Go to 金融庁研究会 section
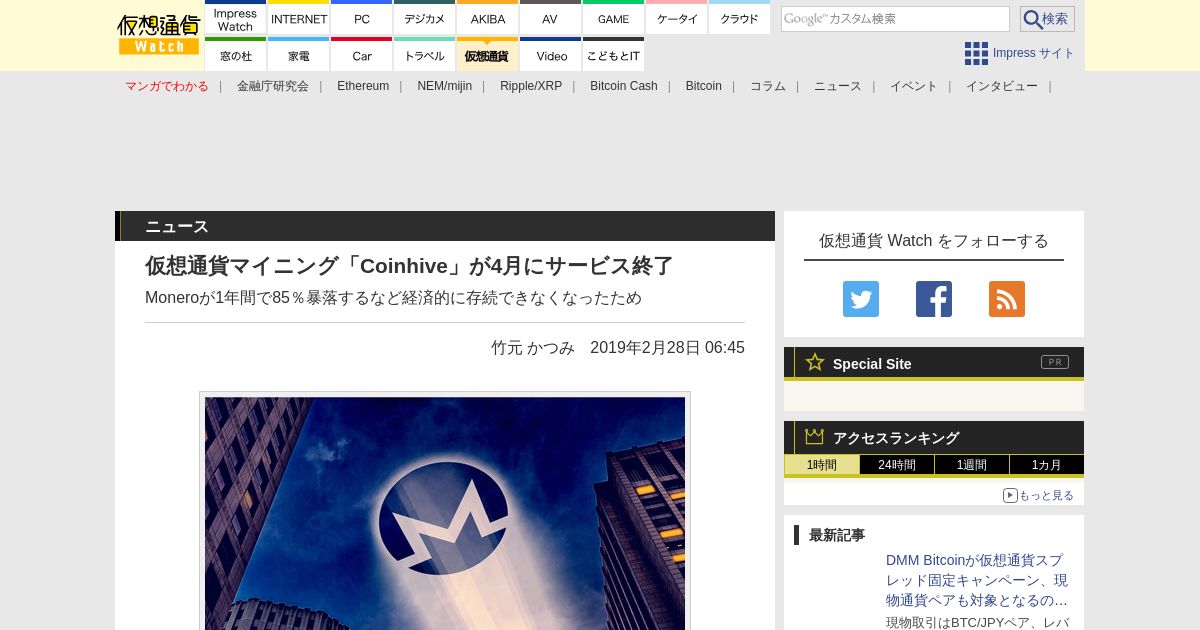Image resolution: width=1200 pixels, height=630 pixels. coord(273,86)
